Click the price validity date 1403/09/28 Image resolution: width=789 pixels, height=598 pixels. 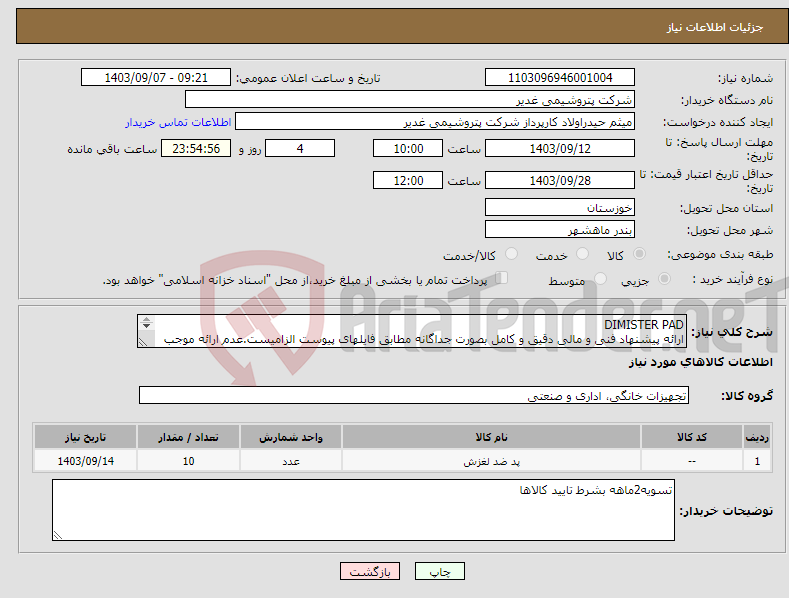[560, 180]
